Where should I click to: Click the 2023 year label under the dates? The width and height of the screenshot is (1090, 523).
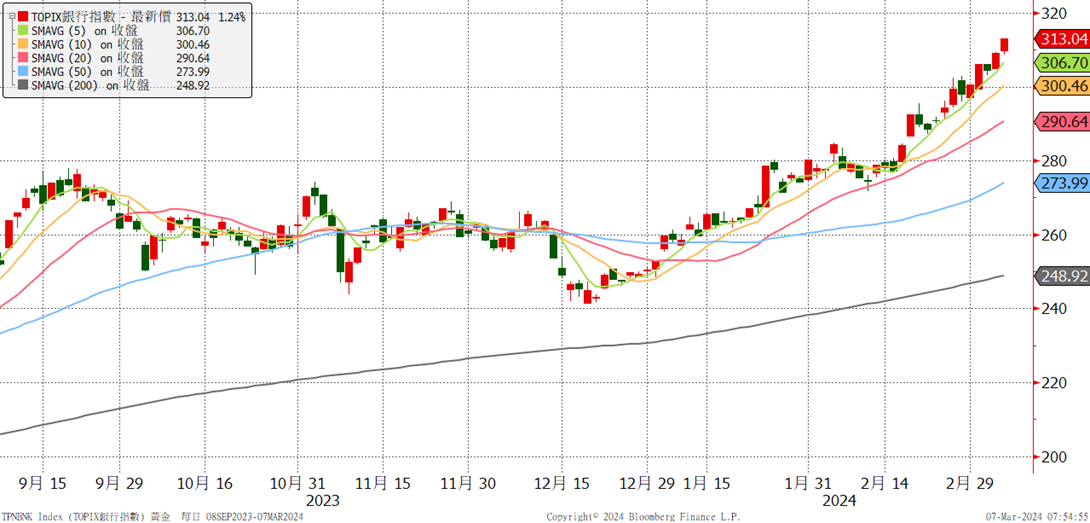pyautogui.click(x=323, y=500)
